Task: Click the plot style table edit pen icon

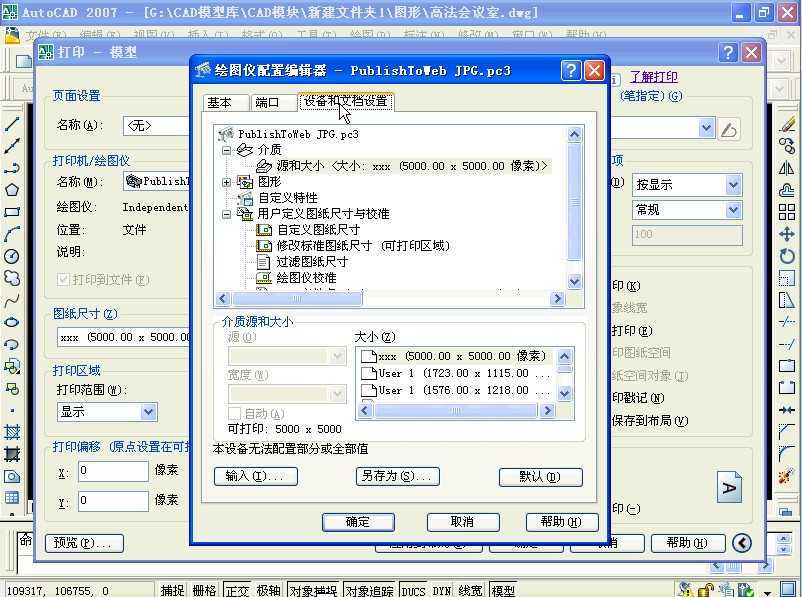Action: [729, 129]
